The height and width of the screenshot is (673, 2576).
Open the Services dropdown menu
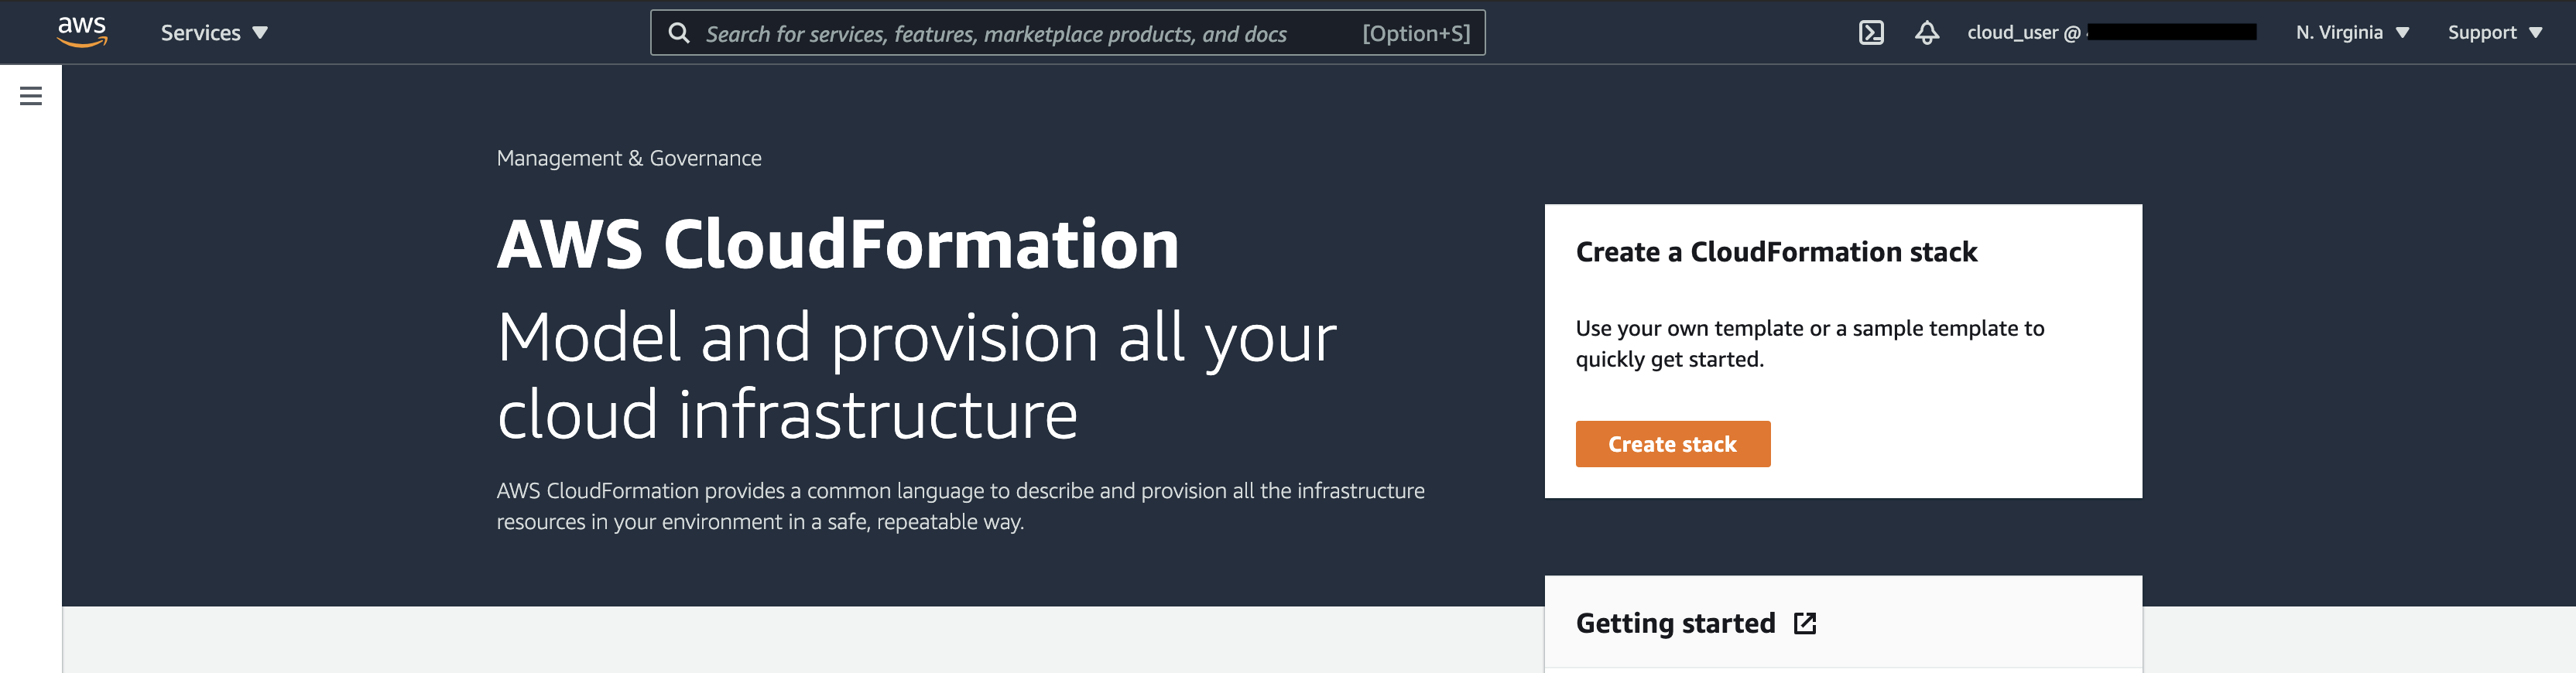[214, 33]
